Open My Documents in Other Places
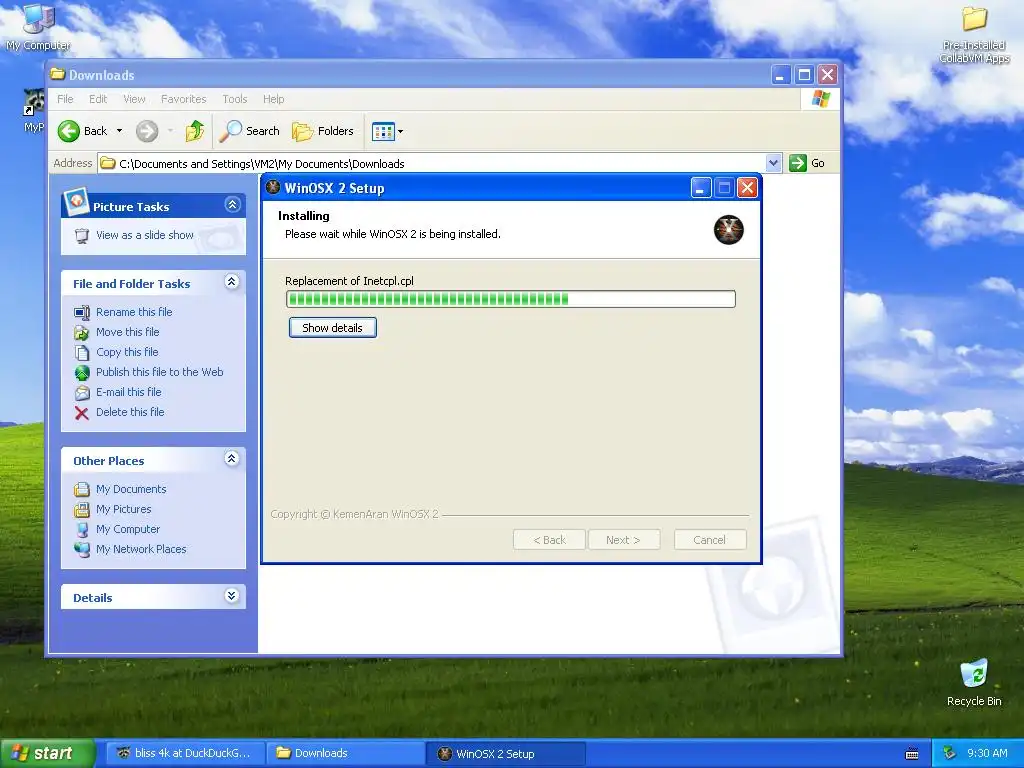Screen dimensions: 1024x768 point(131,489)
